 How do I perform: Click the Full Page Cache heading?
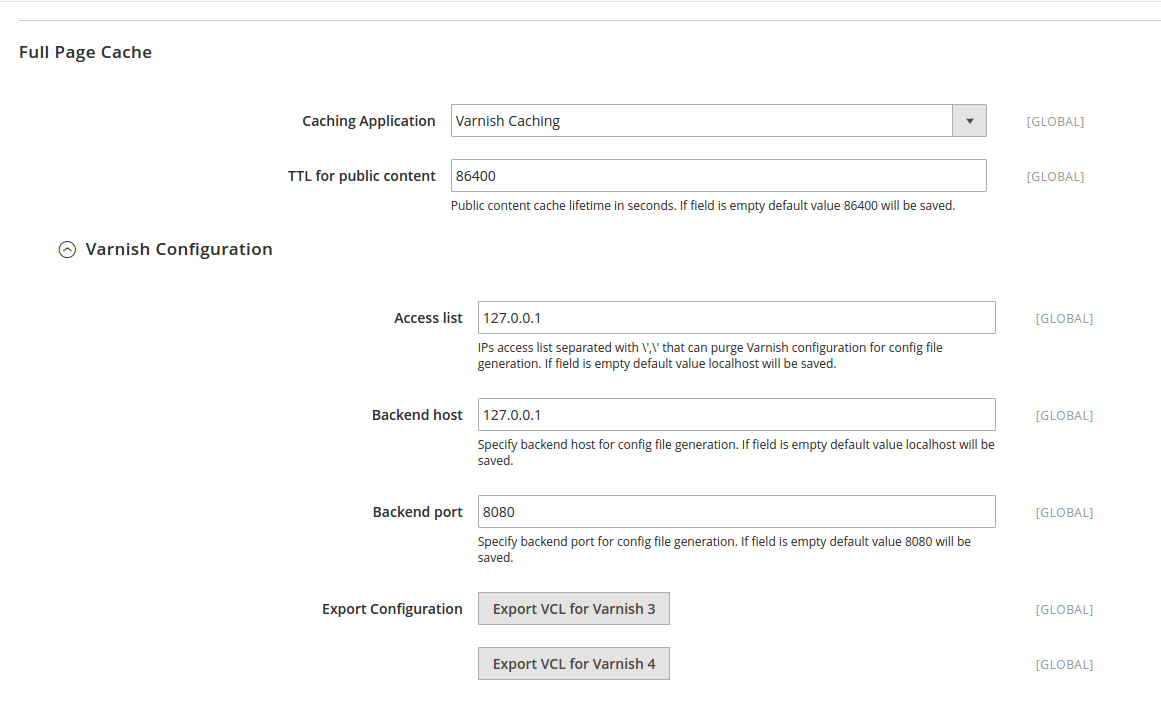click(85, 52)
